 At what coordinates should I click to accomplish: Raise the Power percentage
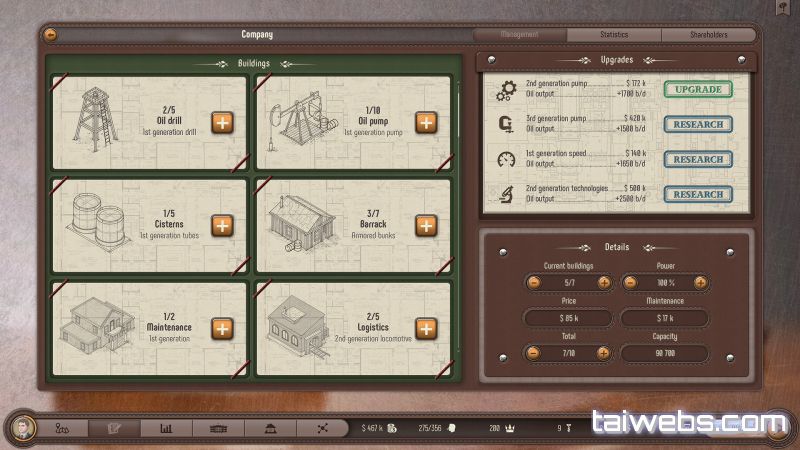[700, 283]
